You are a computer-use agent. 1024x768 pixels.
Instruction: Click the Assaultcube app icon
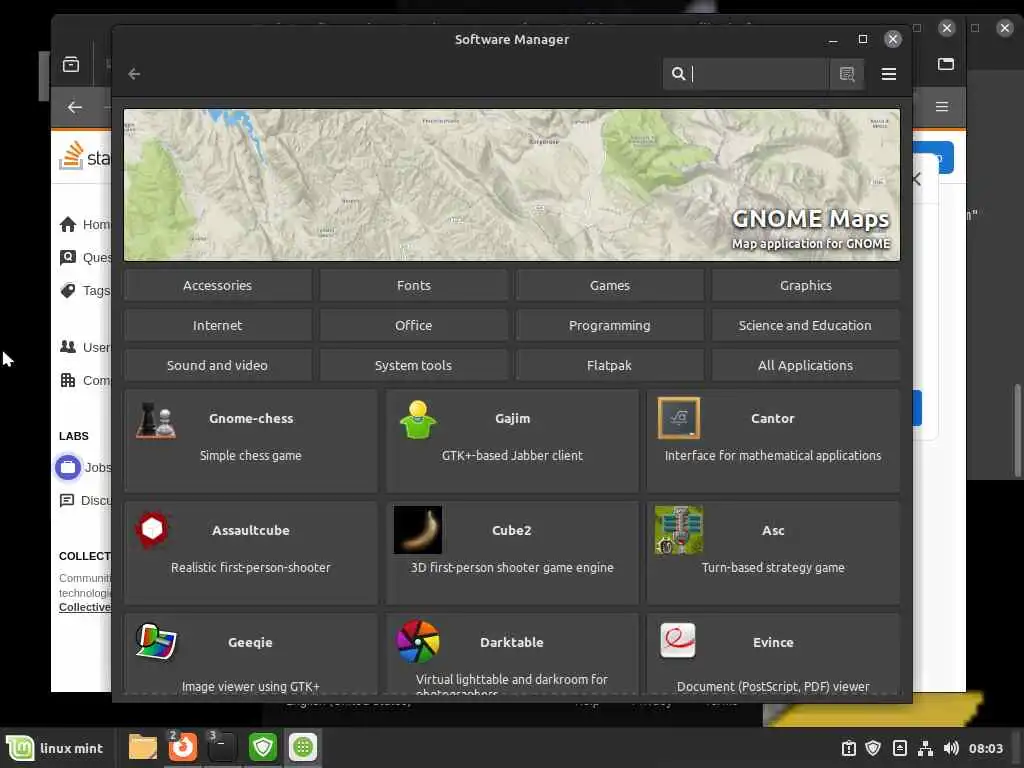(152, 529)
